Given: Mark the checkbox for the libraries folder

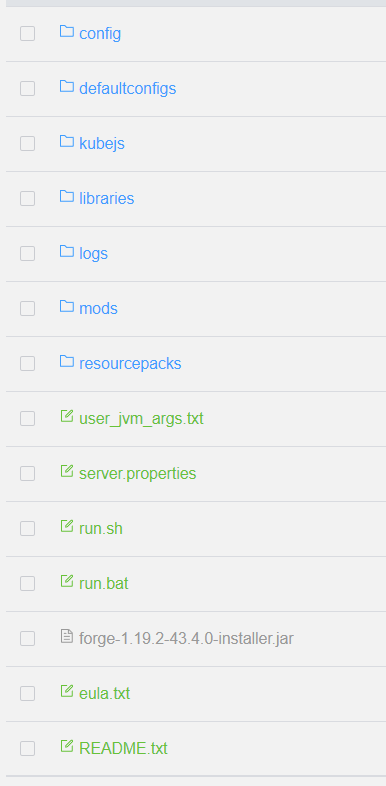Looking at the screenshot, I should pyautogui.click(x=28, y=199).
